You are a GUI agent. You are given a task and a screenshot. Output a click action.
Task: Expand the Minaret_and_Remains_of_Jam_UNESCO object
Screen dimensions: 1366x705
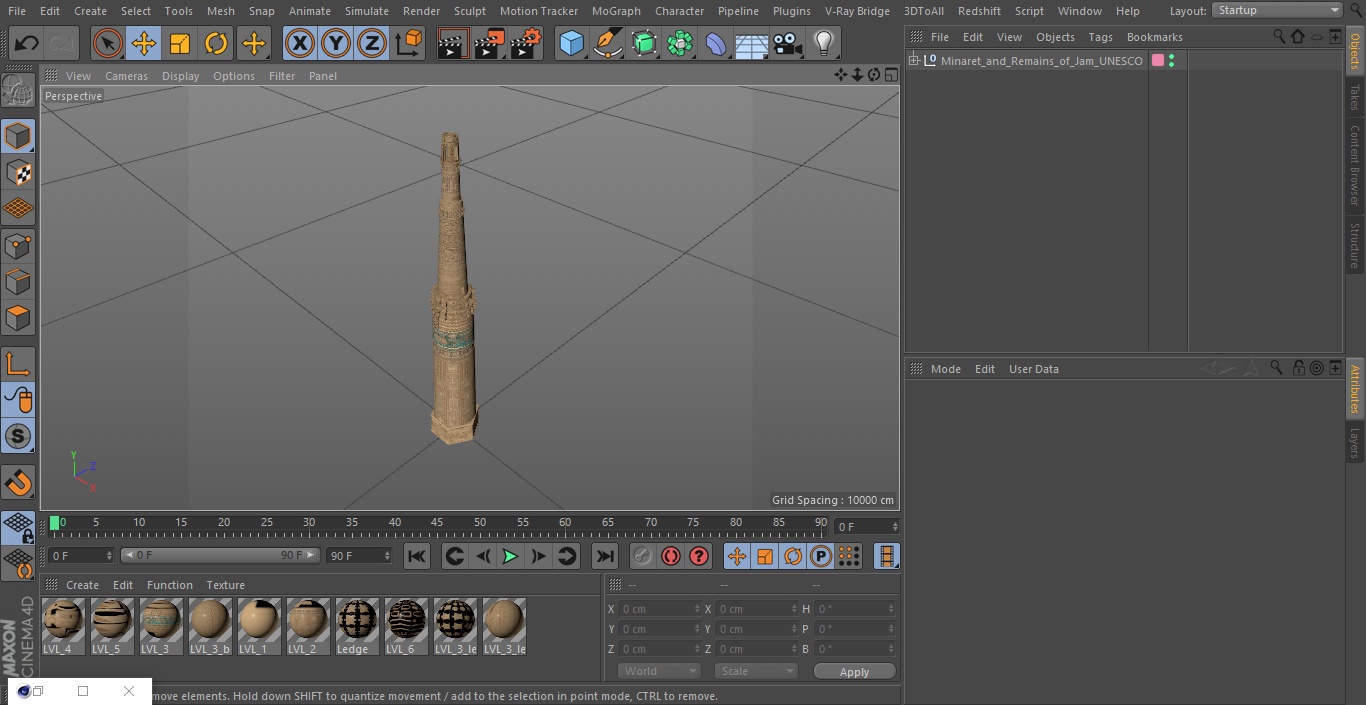click(x=913, y=61)
